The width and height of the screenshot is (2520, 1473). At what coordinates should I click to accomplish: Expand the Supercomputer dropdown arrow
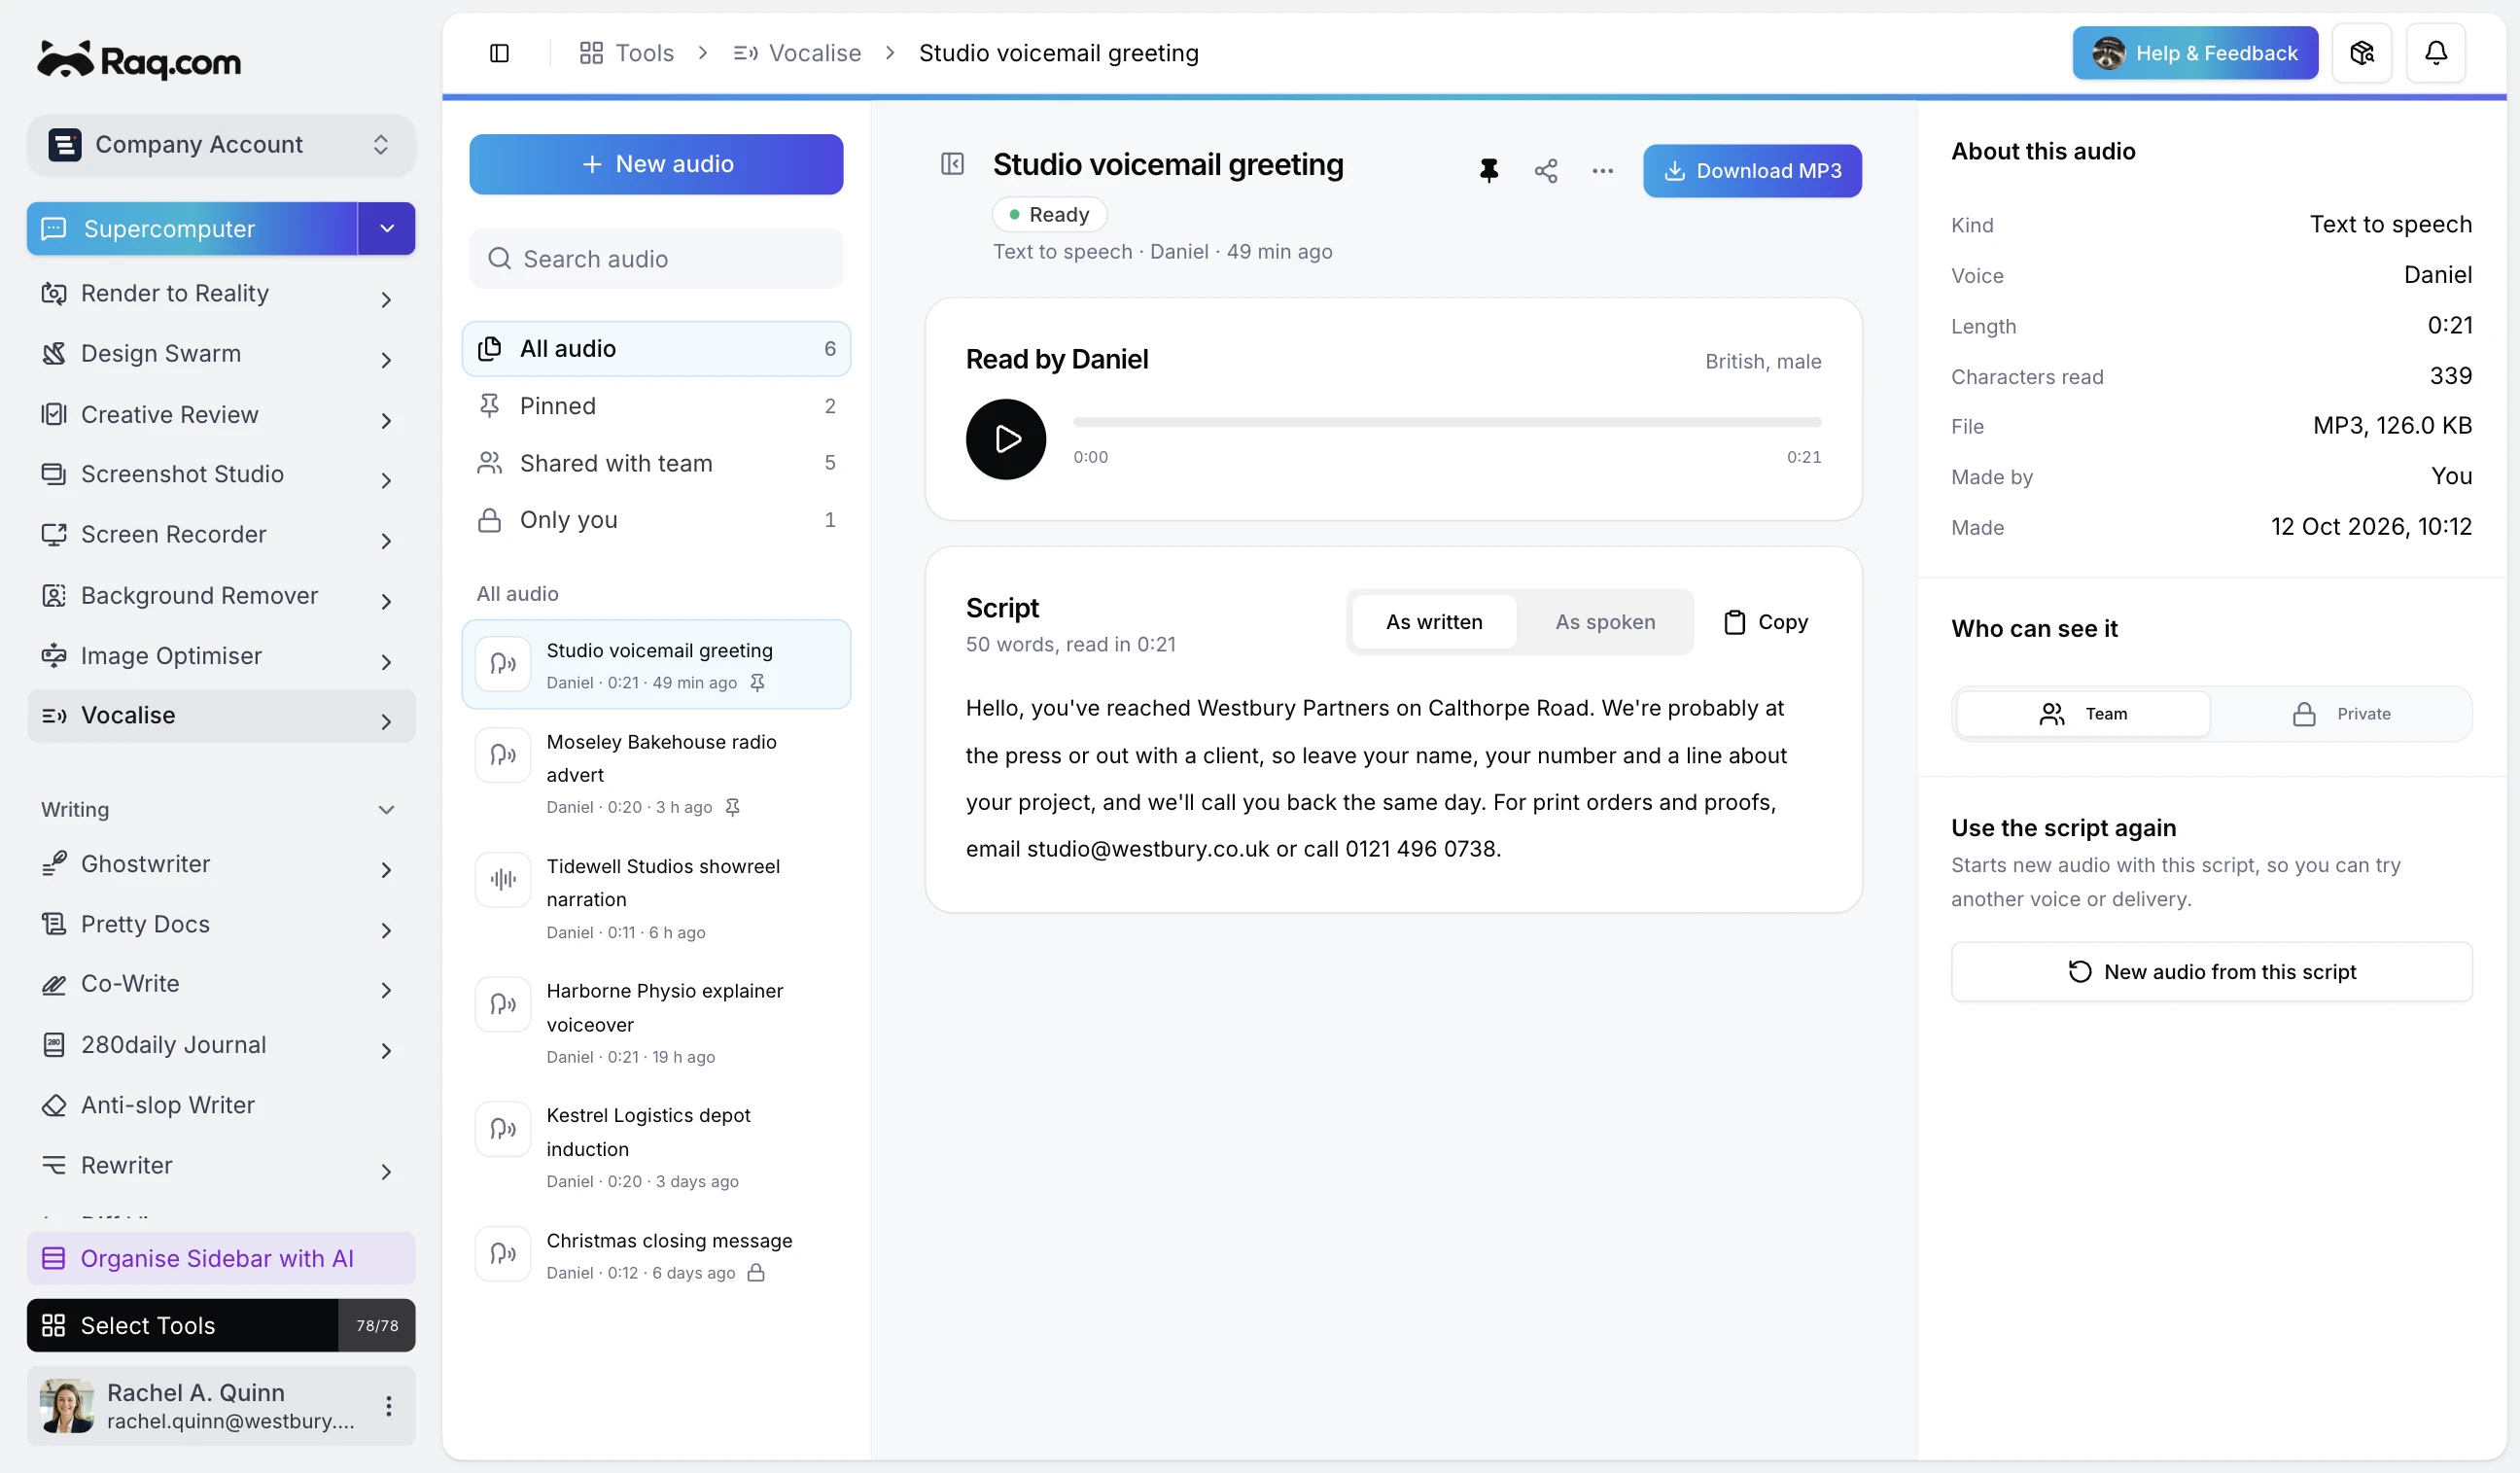click(x=386, y=229)
